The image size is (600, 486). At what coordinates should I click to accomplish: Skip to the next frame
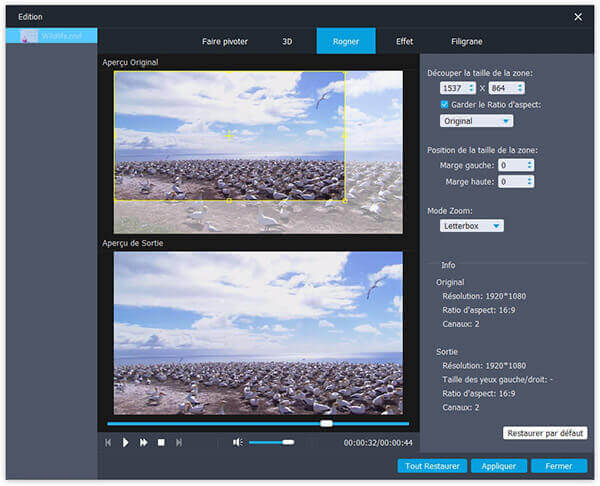[x=179, y=442]
